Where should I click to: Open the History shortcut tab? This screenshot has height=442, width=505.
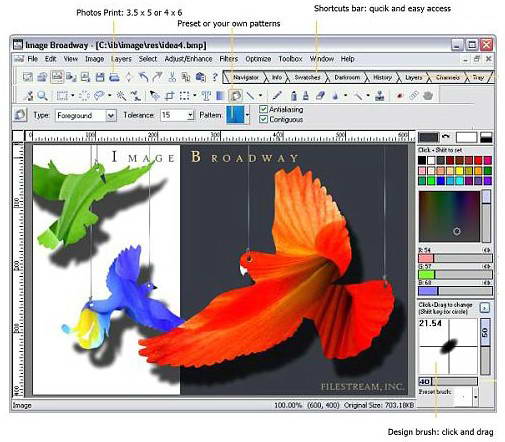[x=382, y=77]
